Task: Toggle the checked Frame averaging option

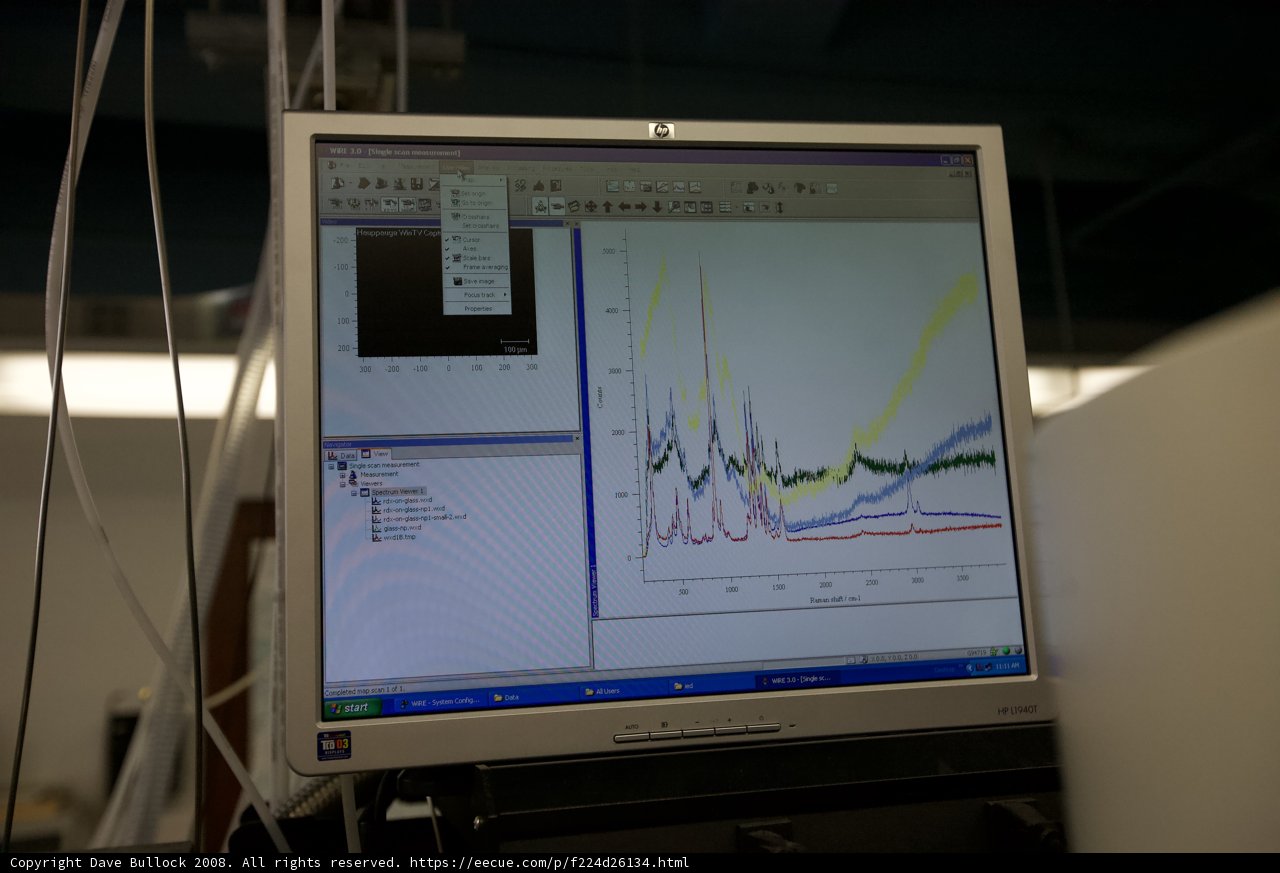Action: 476,267
